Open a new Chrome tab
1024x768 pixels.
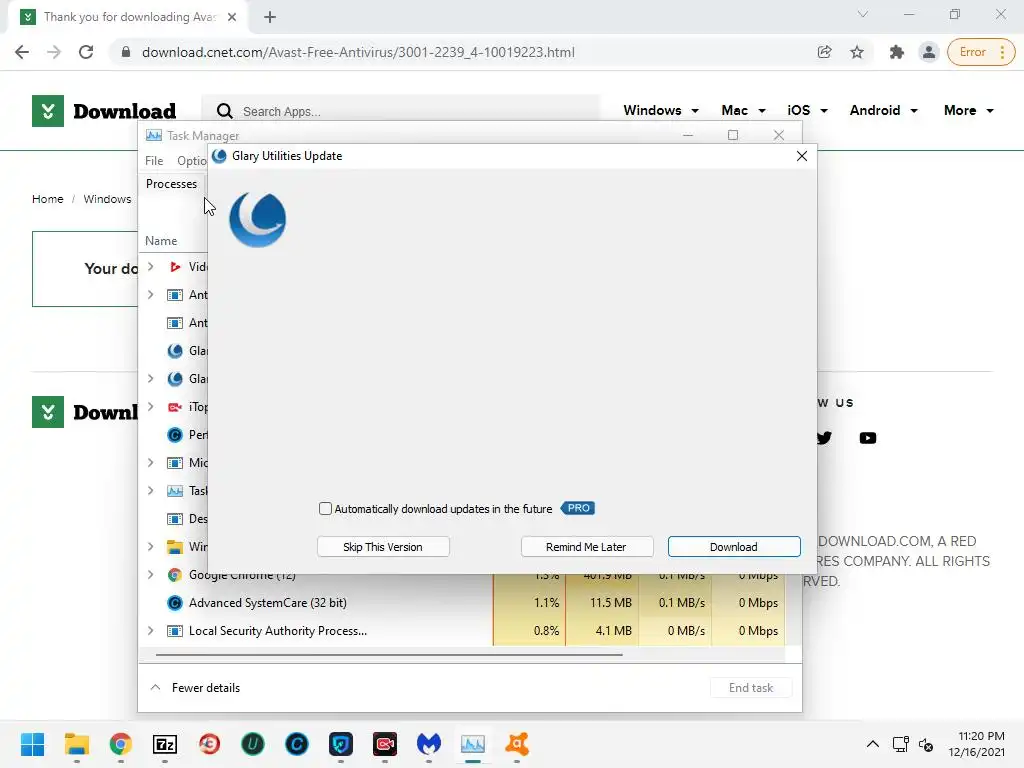click(x=270, y=17)
